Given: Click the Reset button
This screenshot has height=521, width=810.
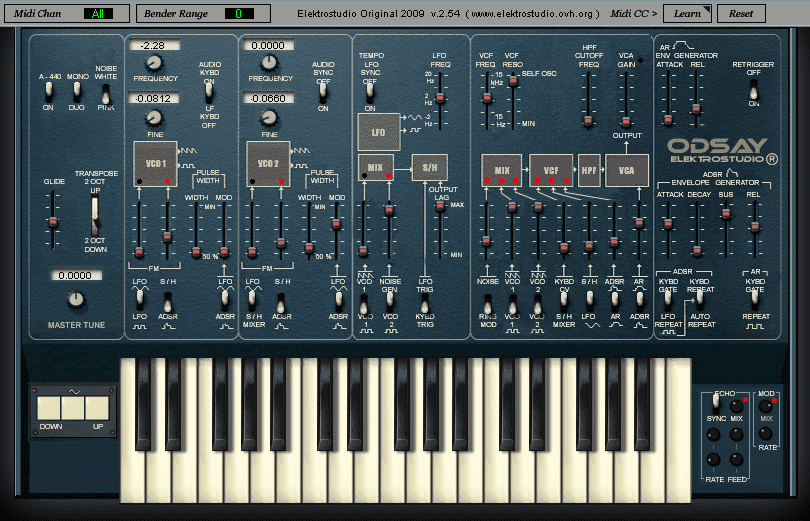Looking at the screenshot, I should 741,14.
